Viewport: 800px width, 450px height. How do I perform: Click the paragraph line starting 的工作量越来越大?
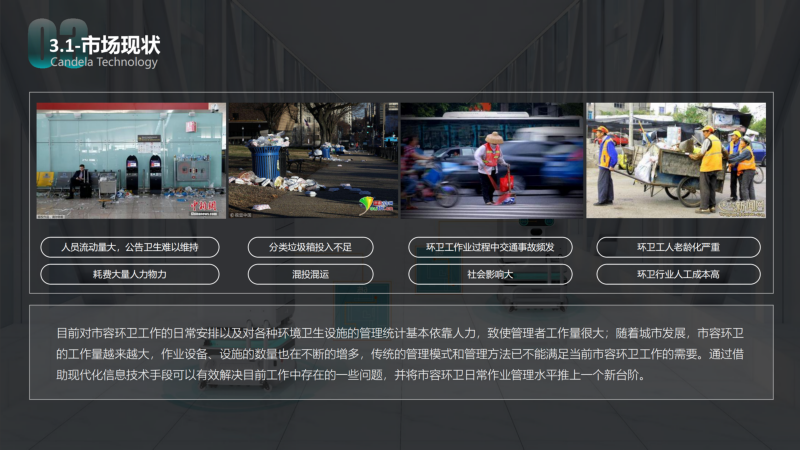(x=400, y=354)
